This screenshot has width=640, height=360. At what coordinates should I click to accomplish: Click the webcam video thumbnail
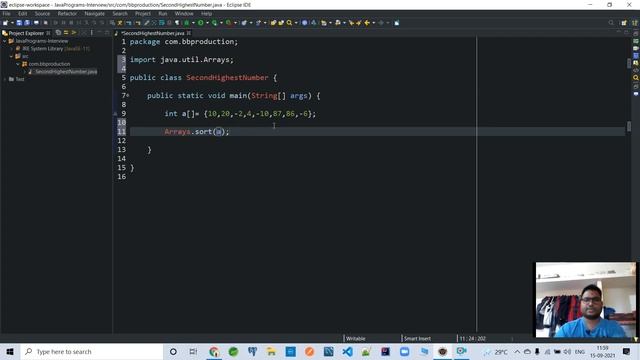[x=586, y=300]
